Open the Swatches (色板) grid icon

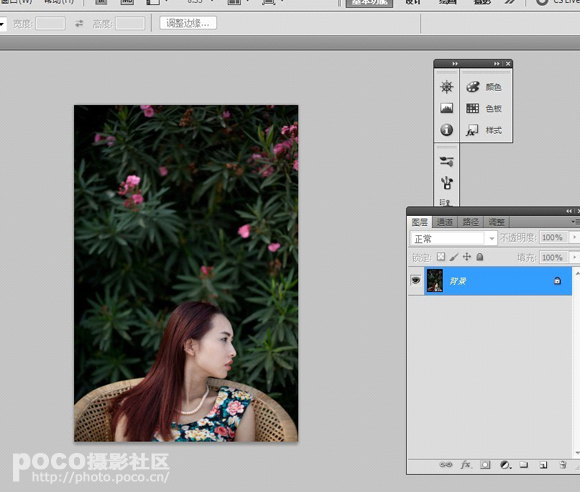coord(472,108)
